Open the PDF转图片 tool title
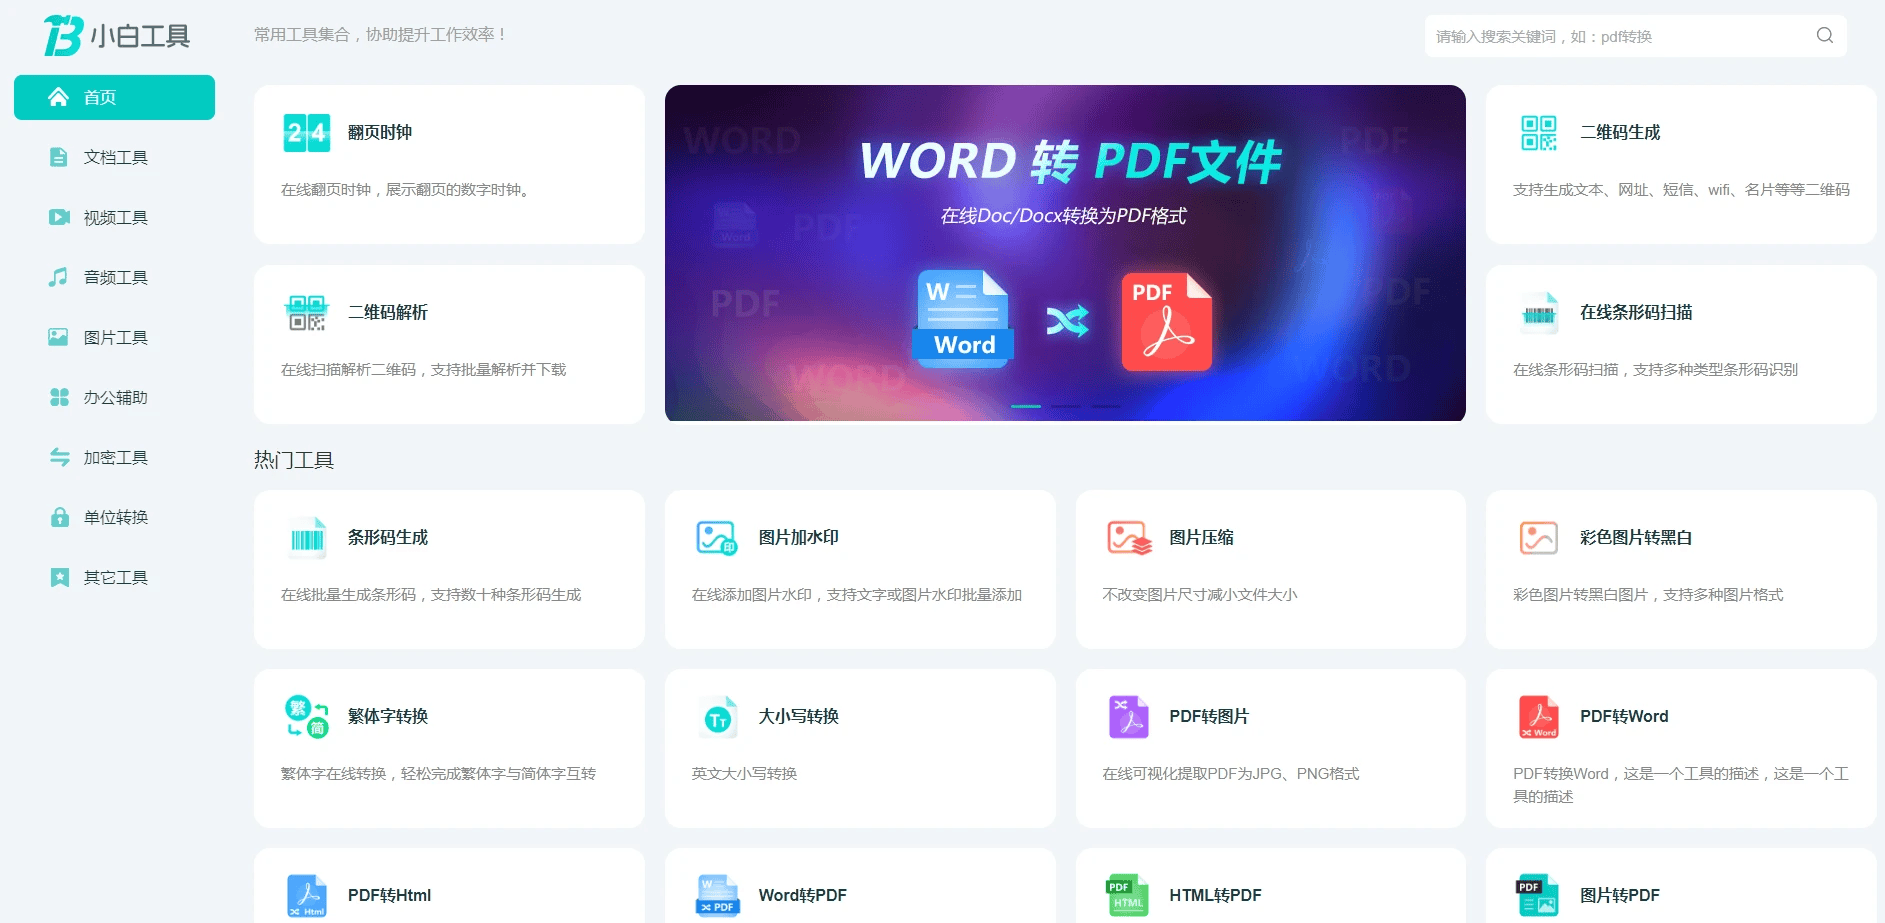 [1209, 716]
